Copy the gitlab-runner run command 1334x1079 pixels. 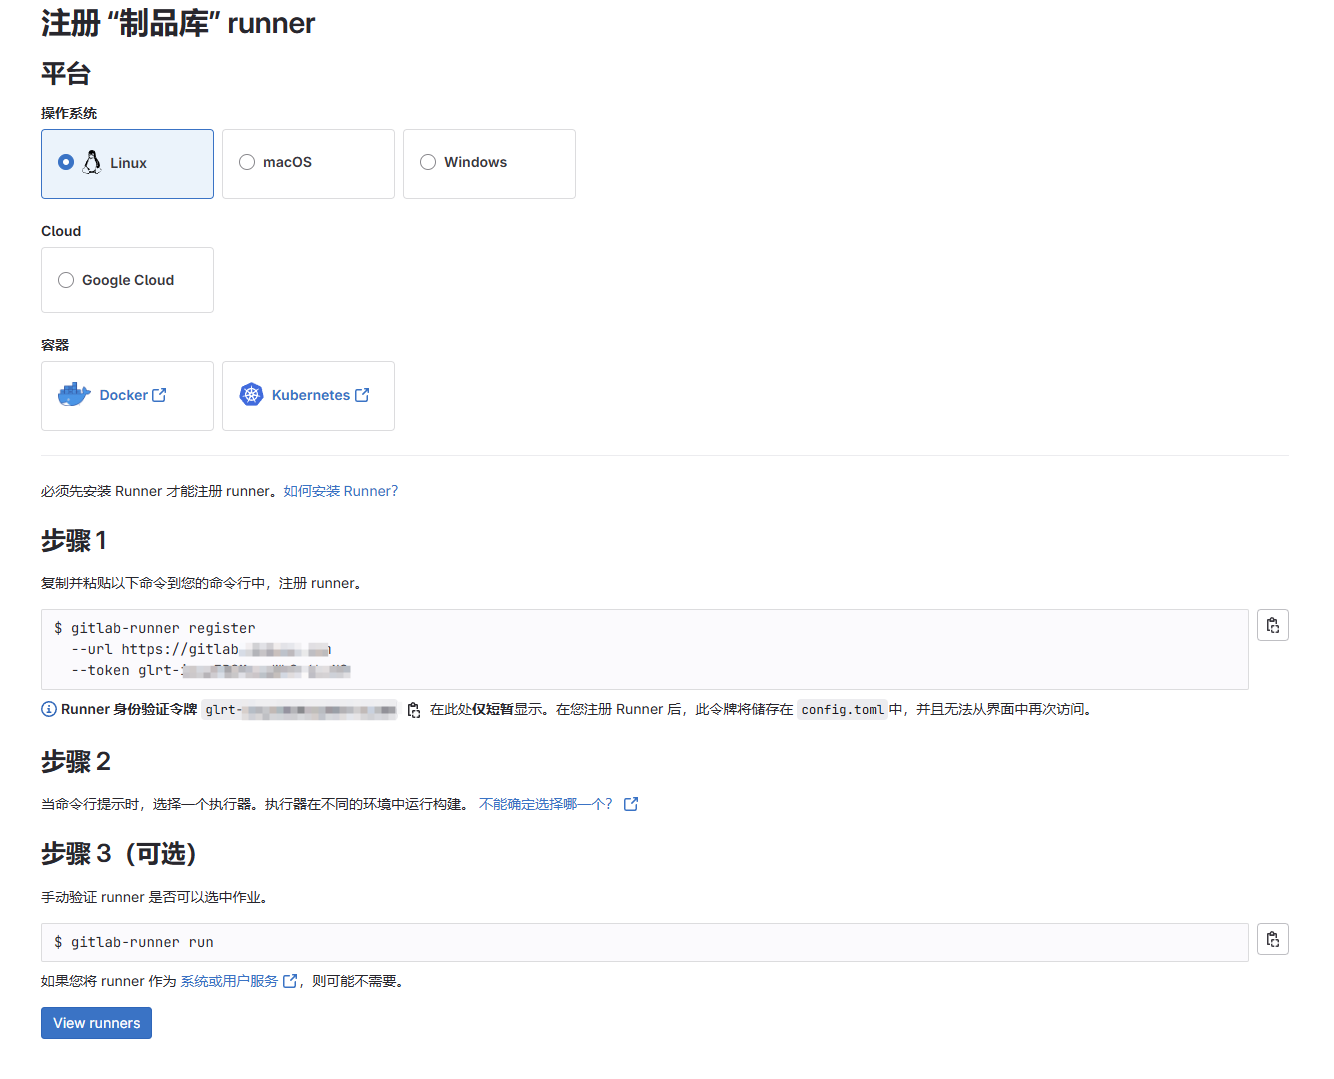coord(1273,939)
